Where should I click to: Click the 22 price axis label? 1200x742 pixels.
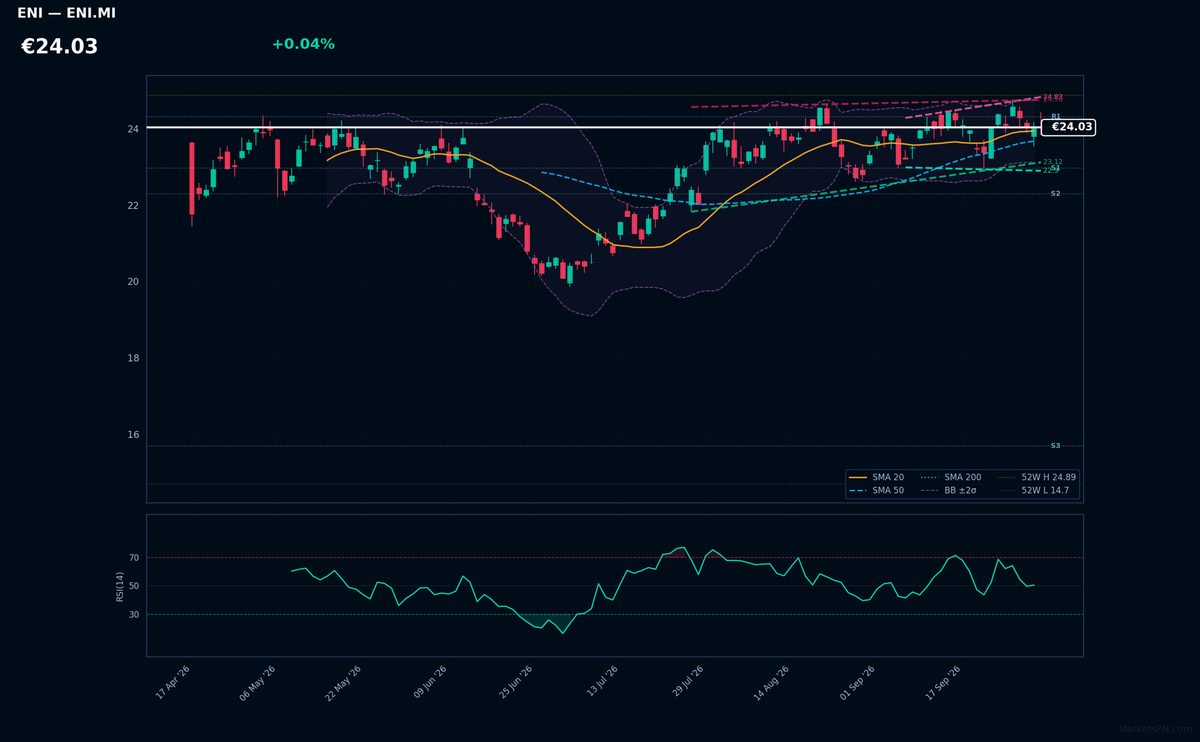click(x=132, y=206)
